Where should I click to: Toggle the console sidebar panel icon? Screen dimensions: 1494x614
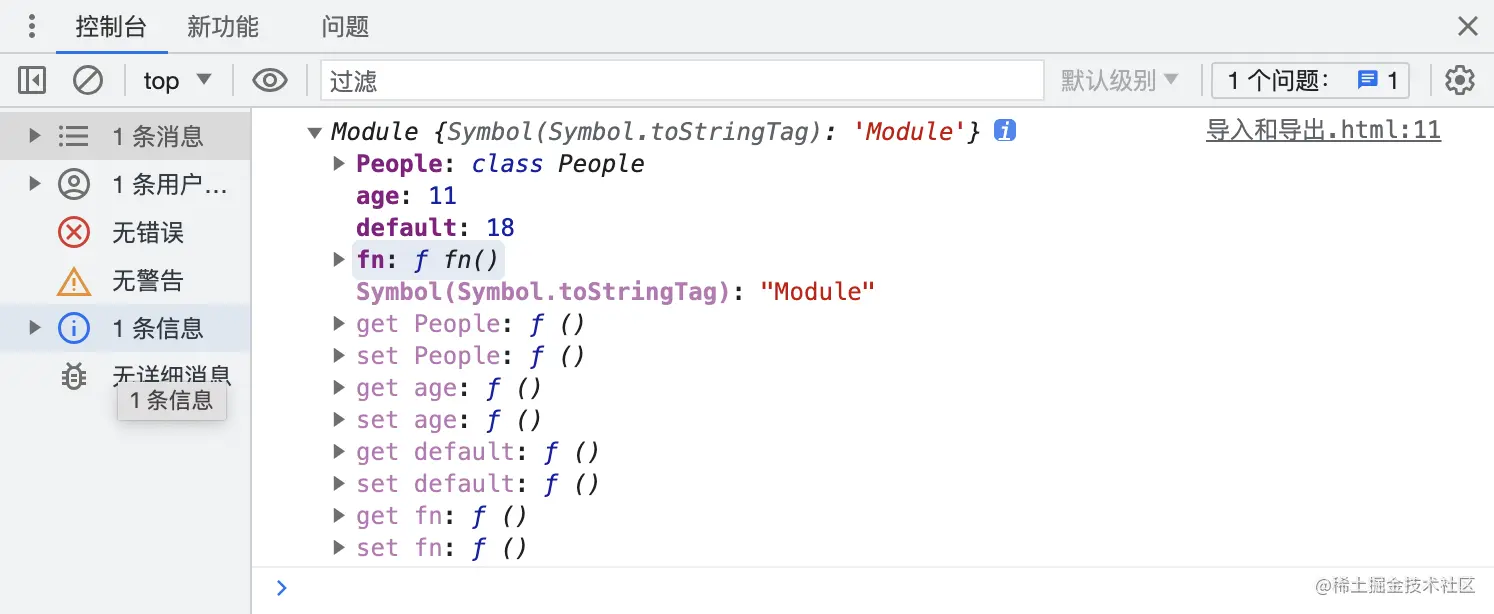(x=32, y=80)
